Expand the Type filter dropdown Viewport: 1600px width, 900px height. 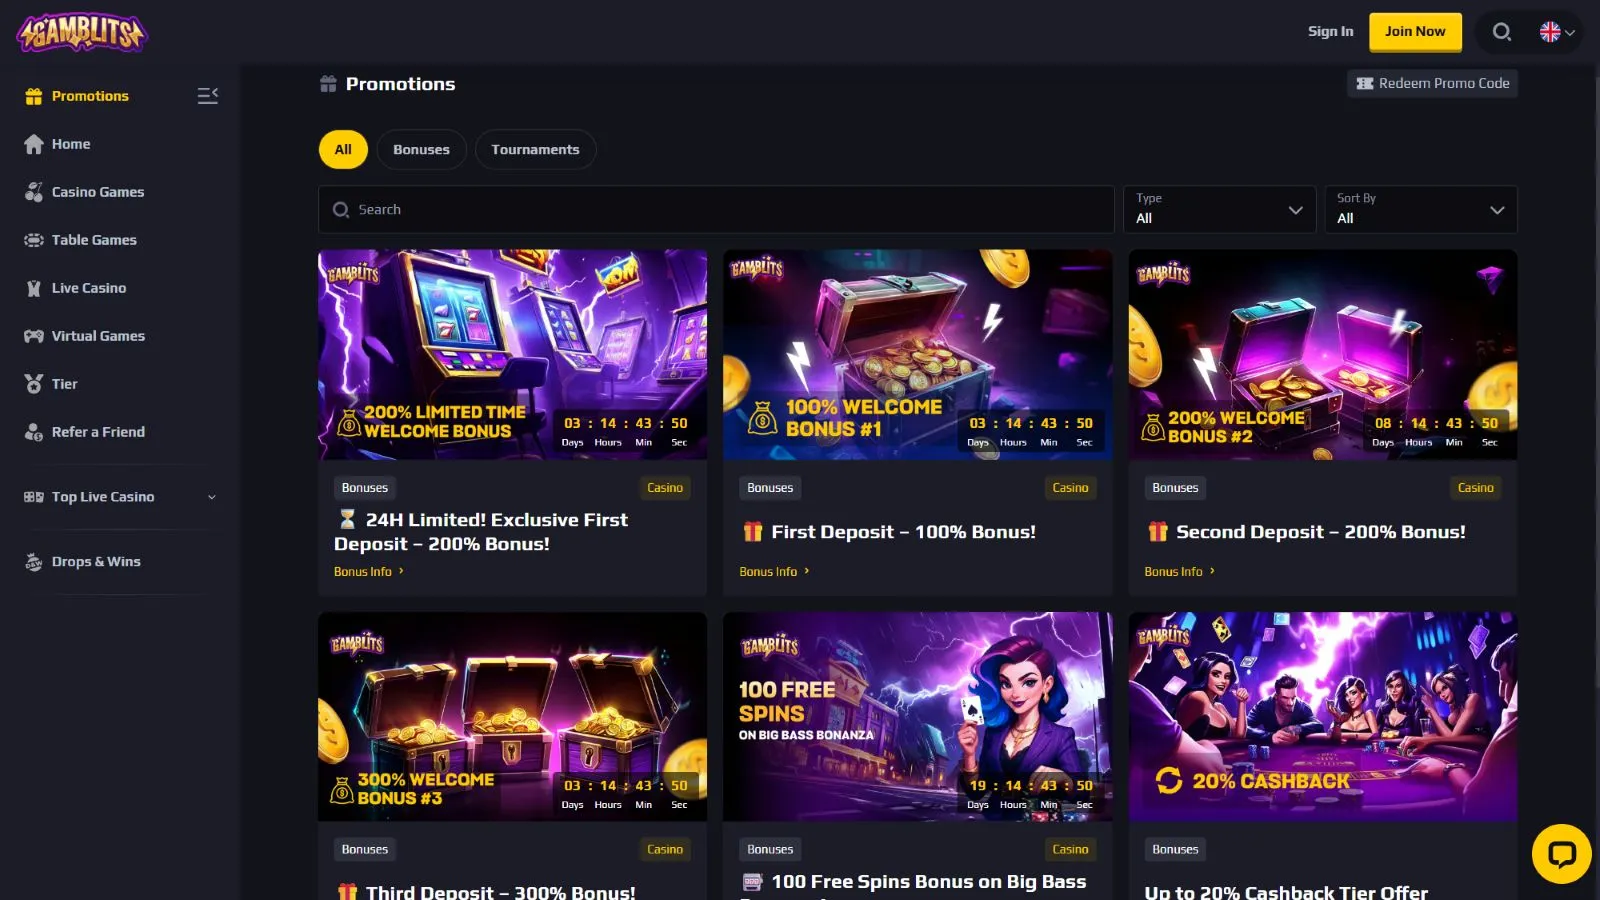point(1219,210)
